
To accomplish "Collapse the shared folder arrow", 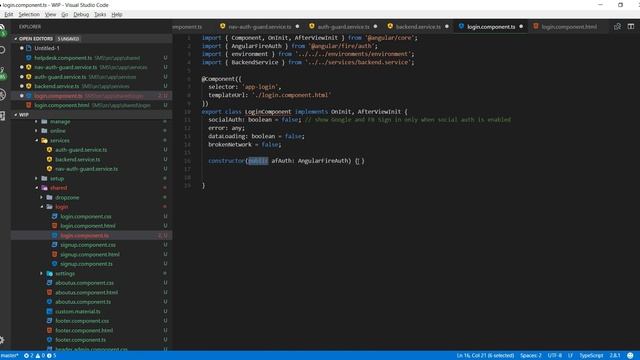I will [36, 188].
